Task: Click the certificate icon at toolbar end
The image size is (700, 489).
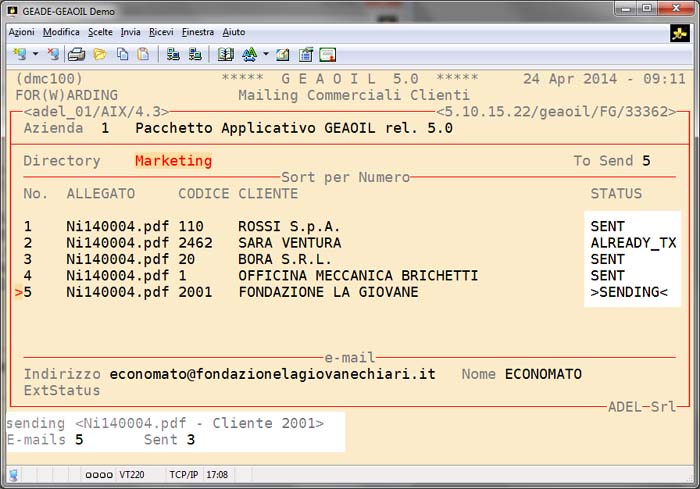Action: [x=327, y=54]
